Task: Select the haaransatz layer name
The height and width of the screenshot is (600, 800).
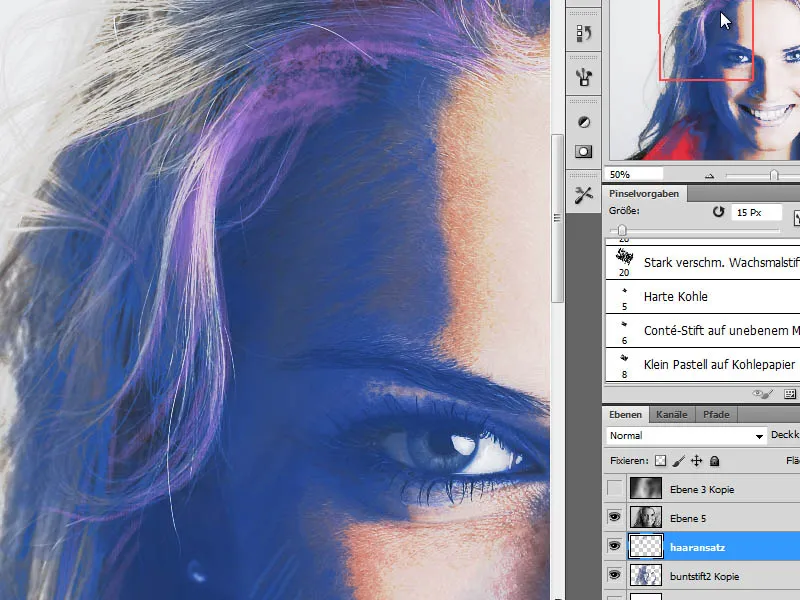Action: (697, 547)
